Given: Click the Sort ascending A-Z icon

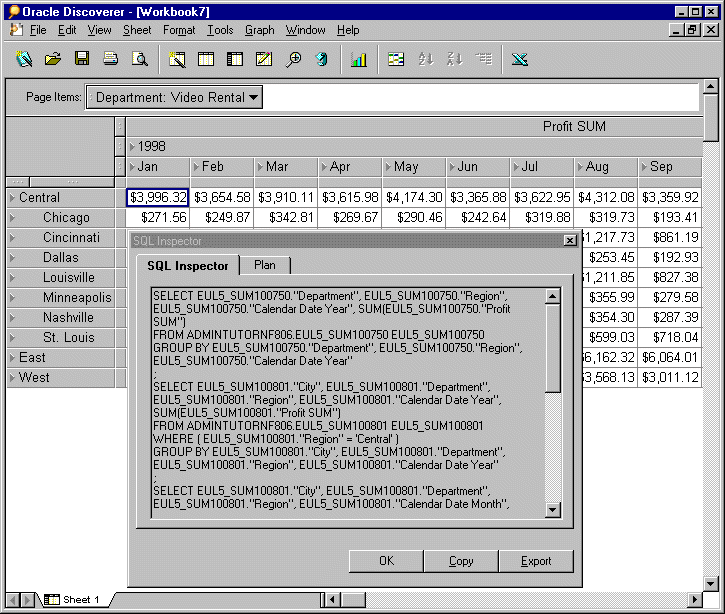Looking at the screenshot, I should coord(425,59).
